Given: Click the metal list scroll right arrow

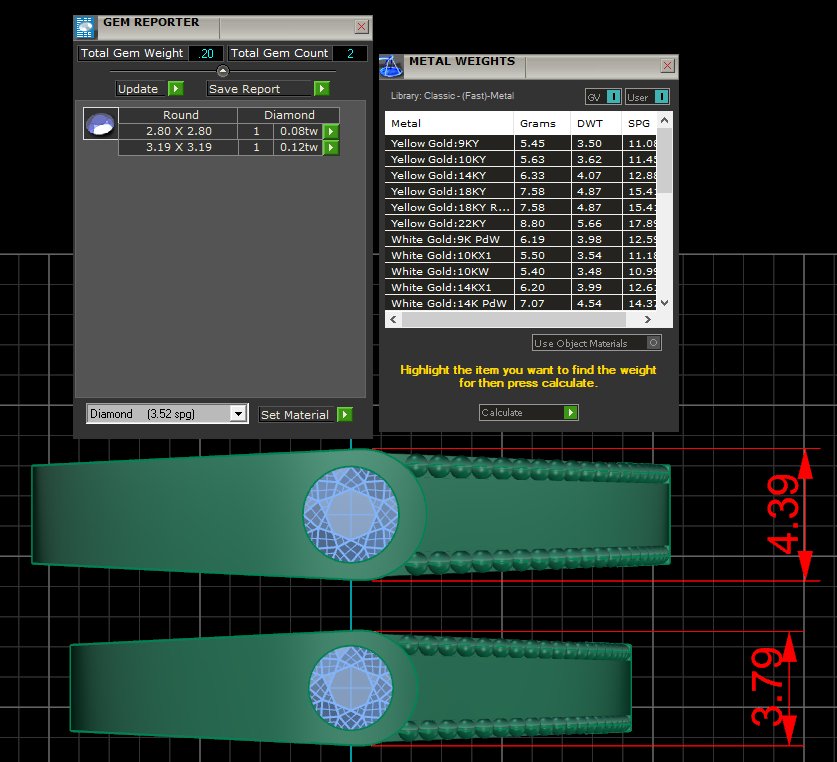Looking at the screenshot, I should (x=648, y=319).
